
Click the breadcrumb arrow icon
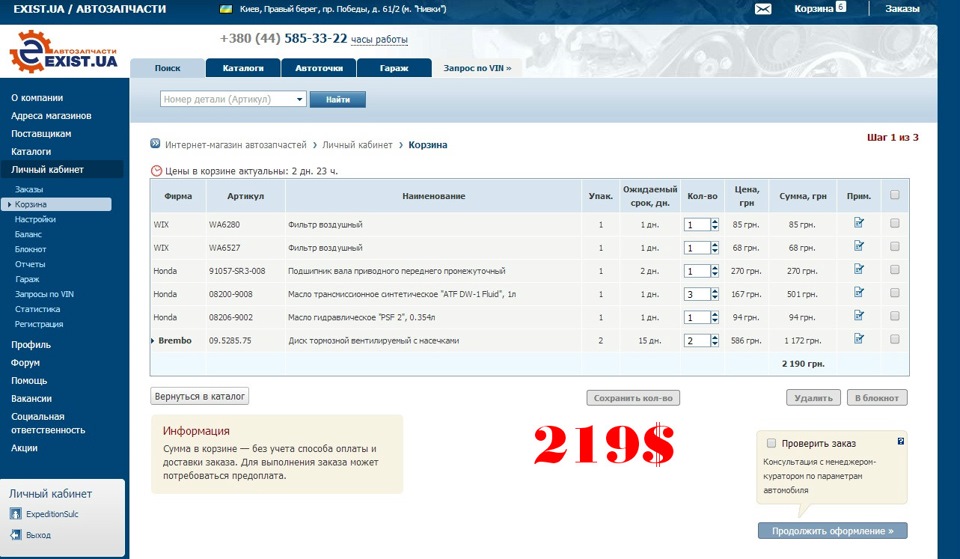156,144
